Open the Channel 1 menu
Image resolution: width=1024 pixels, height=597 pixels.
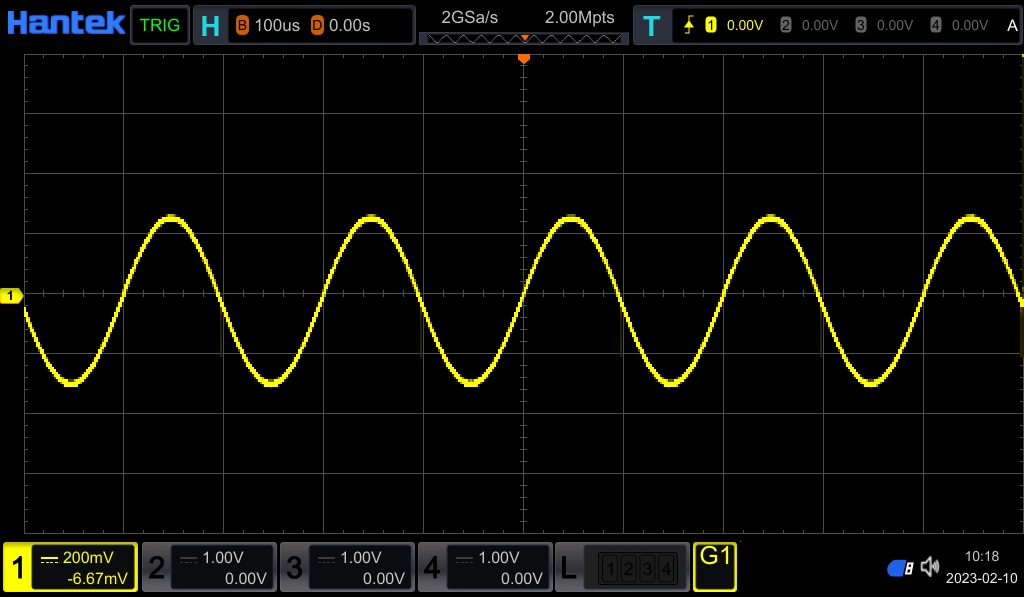pos(17,567)
